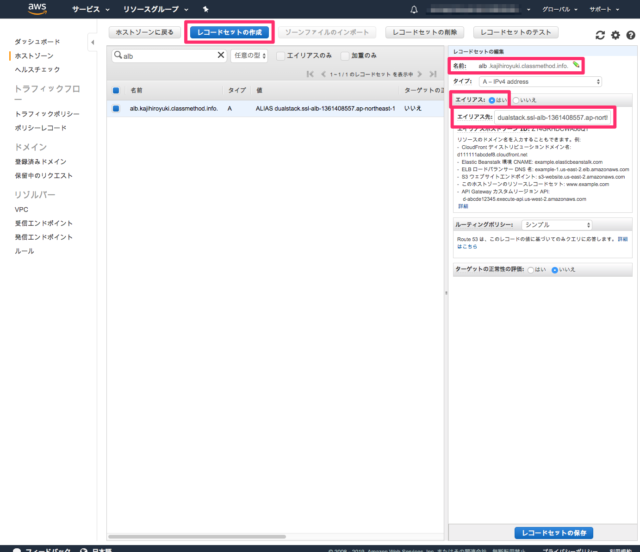Open the notifications bell
640x552 pixels.
(415, 9)
